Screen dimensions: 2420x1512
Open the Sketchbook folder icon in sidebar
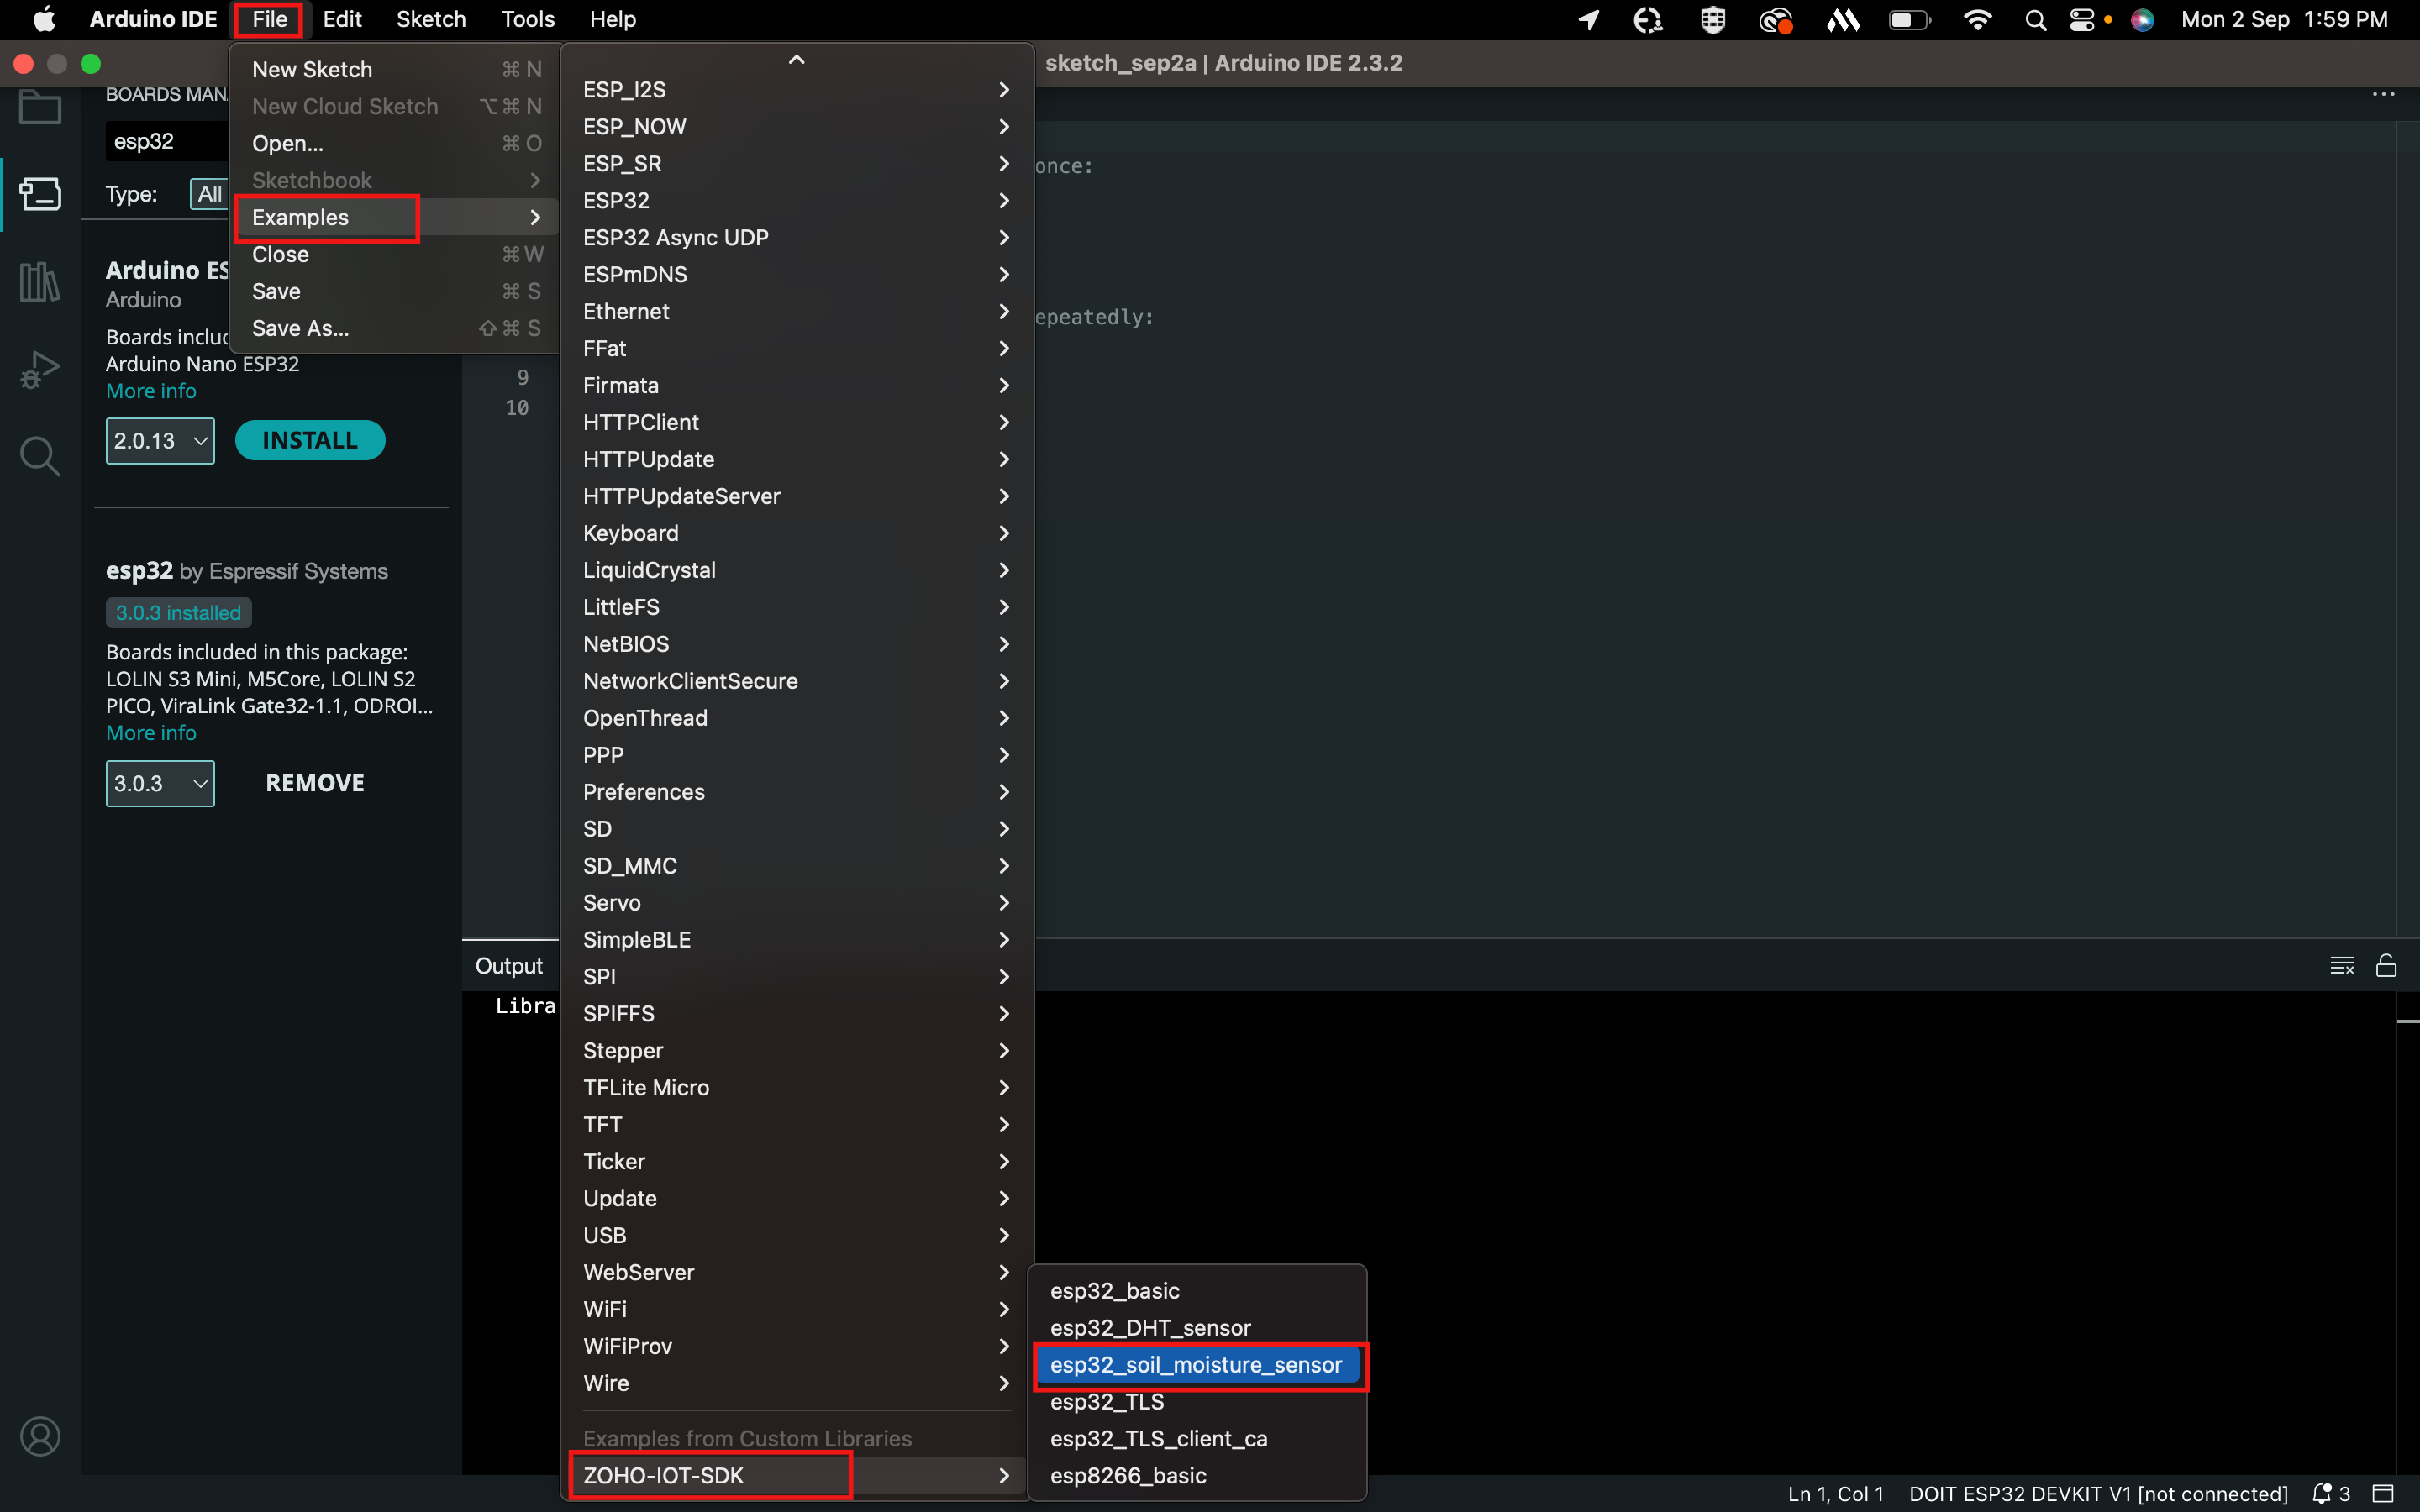40,107
